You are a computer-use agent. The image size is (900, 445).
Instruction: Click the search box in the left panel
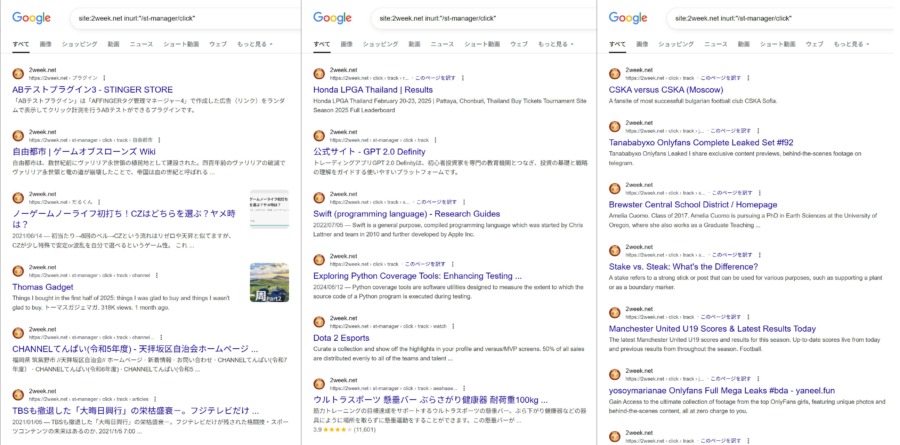[185, 18]
